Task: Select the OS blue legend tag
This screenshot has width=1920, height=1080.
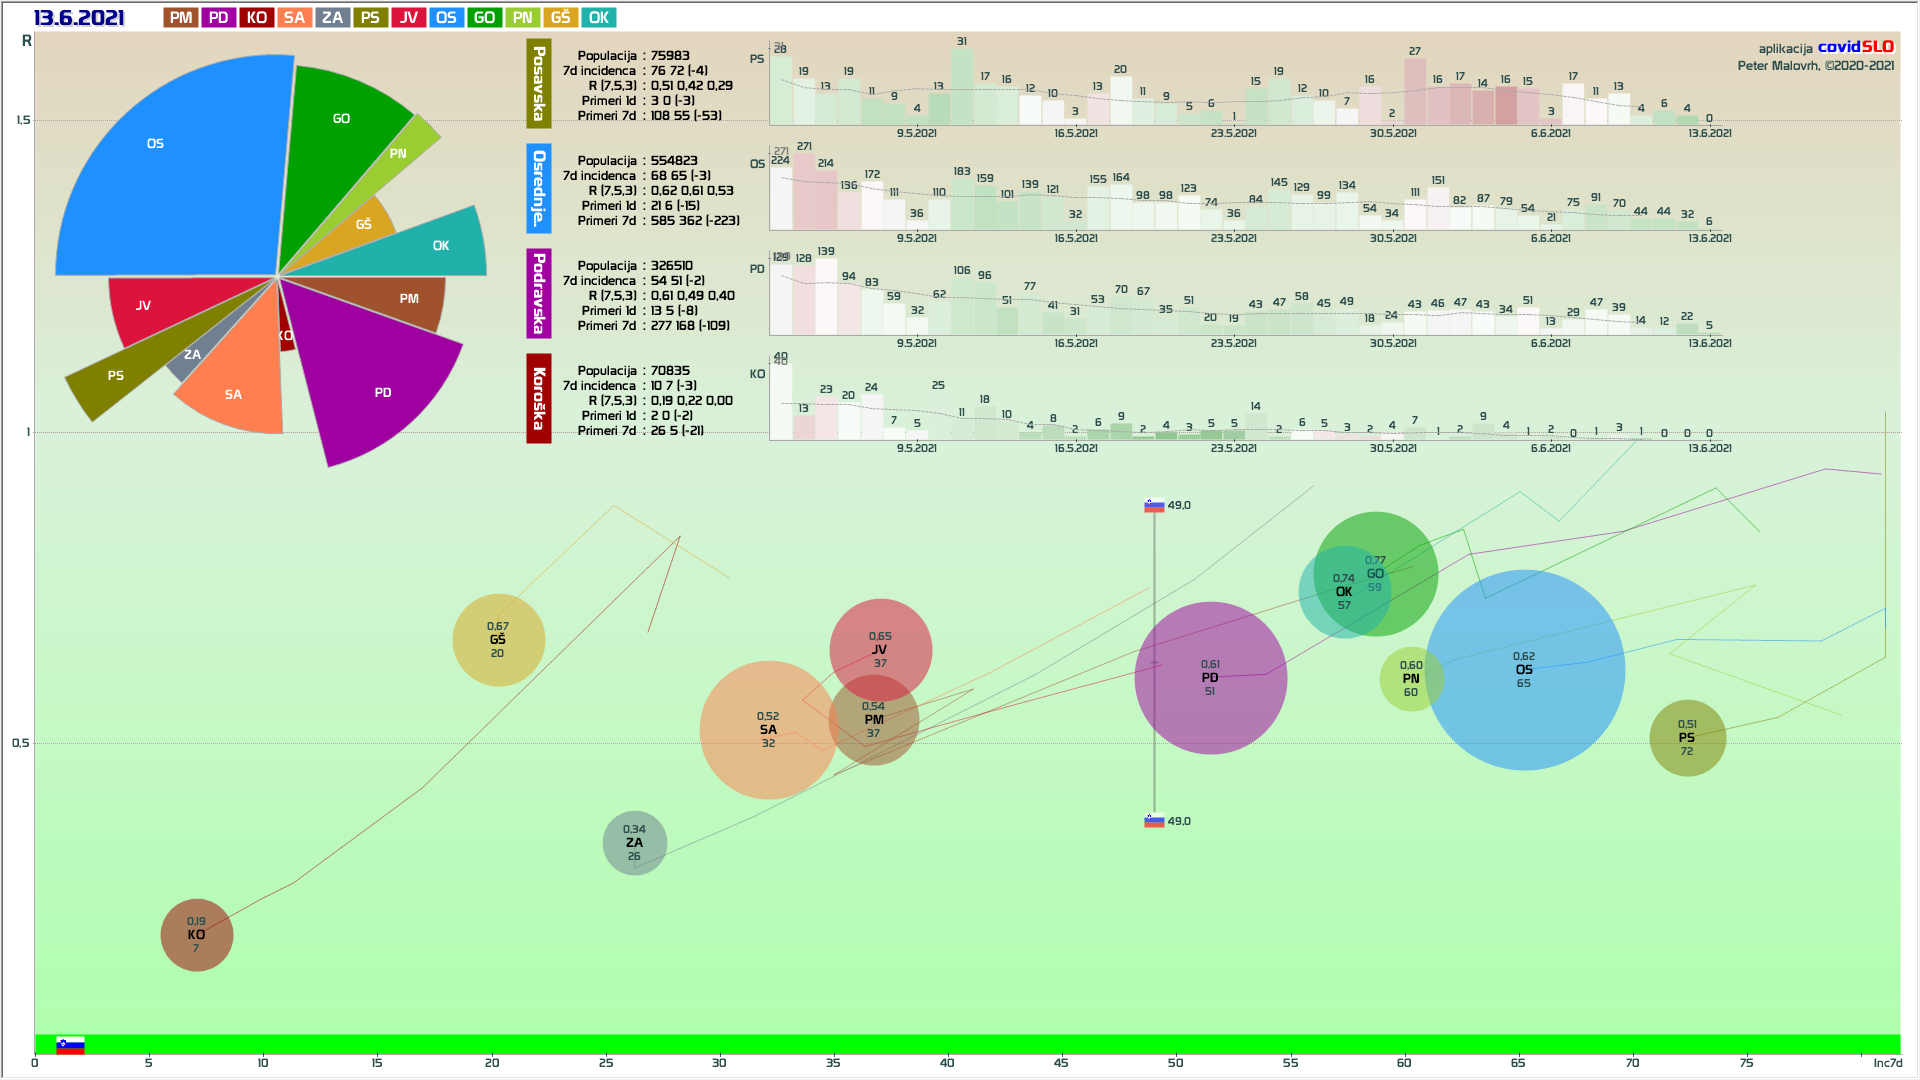Action: (x=446, y=18)
